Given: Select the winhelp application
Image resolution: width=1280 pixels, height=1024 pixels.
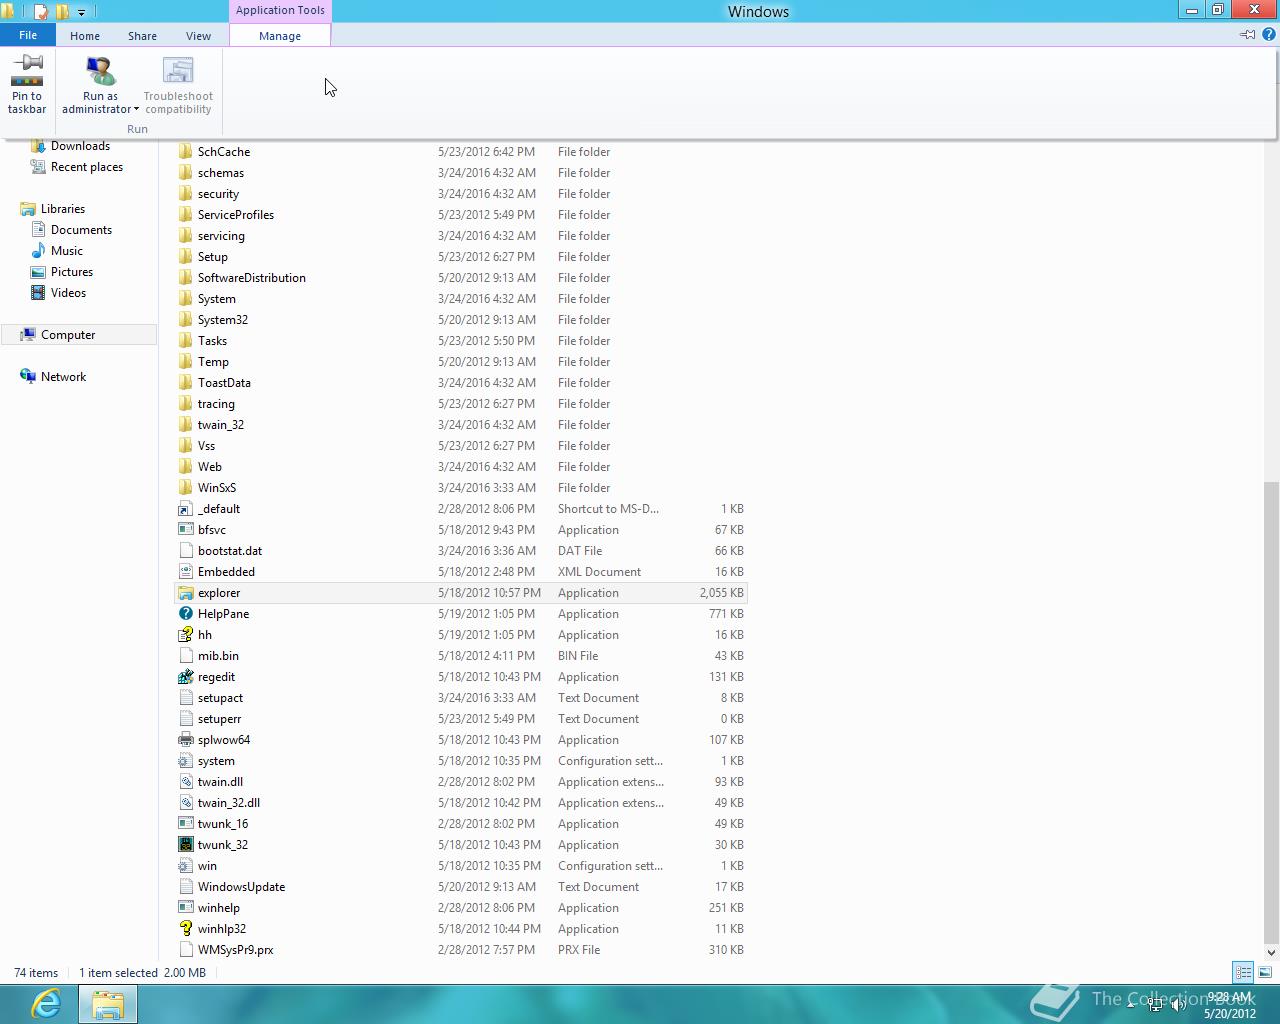Looking at the screenshot, I should (x=461, y=908).
